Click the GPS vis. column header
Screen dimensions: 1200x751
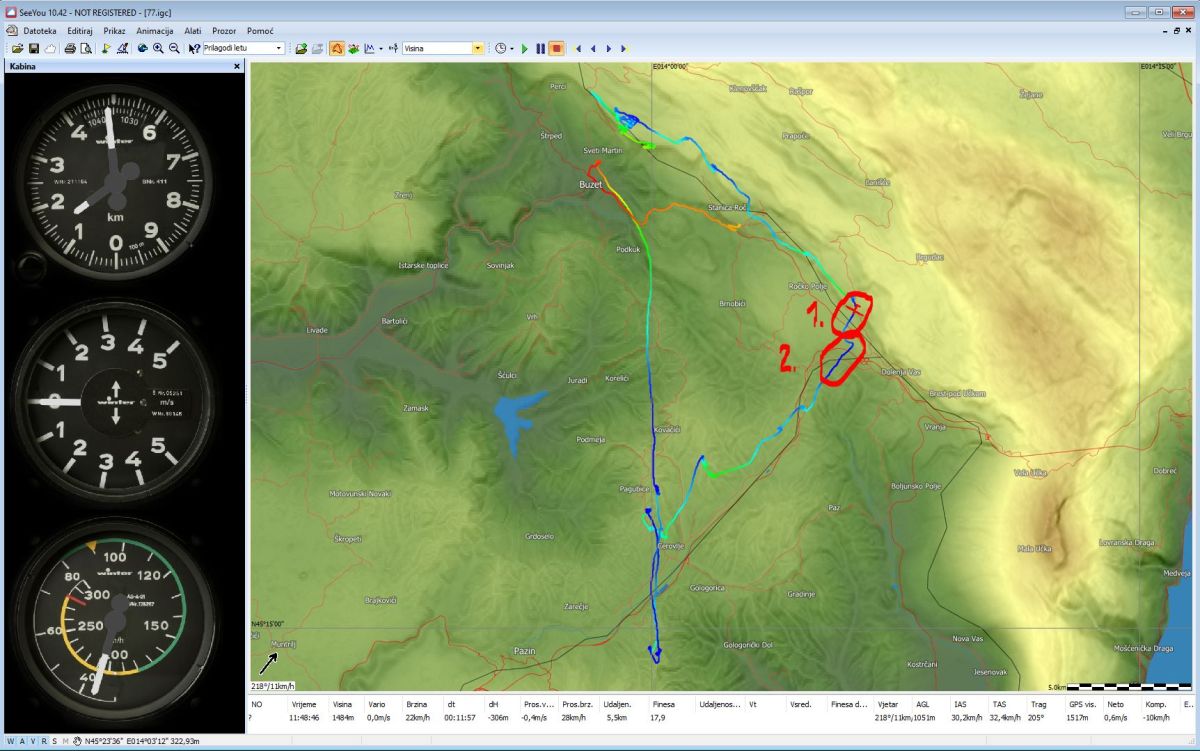(x=1083, y=705)
